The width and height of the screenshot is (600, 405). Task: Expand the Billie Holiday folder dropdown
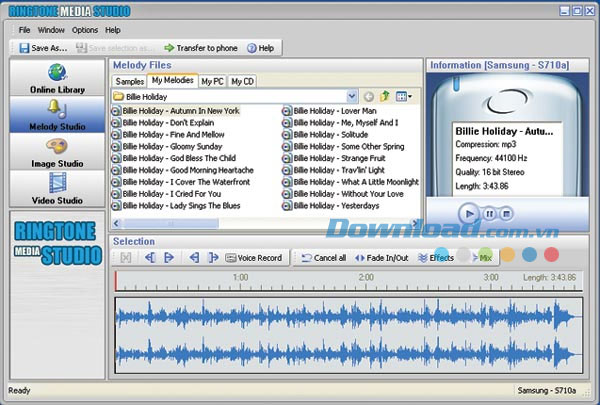[x=351, y=96]
